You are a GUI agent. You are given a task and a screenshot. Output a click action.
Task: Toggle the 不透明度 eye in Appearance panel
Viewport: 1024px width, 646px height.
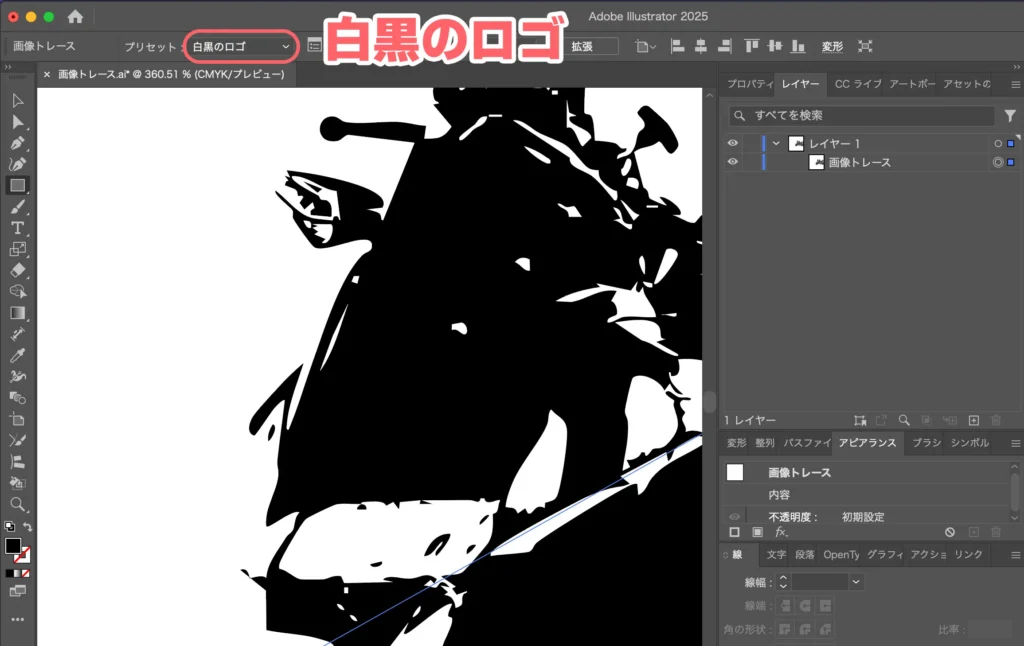coord(733,517)
